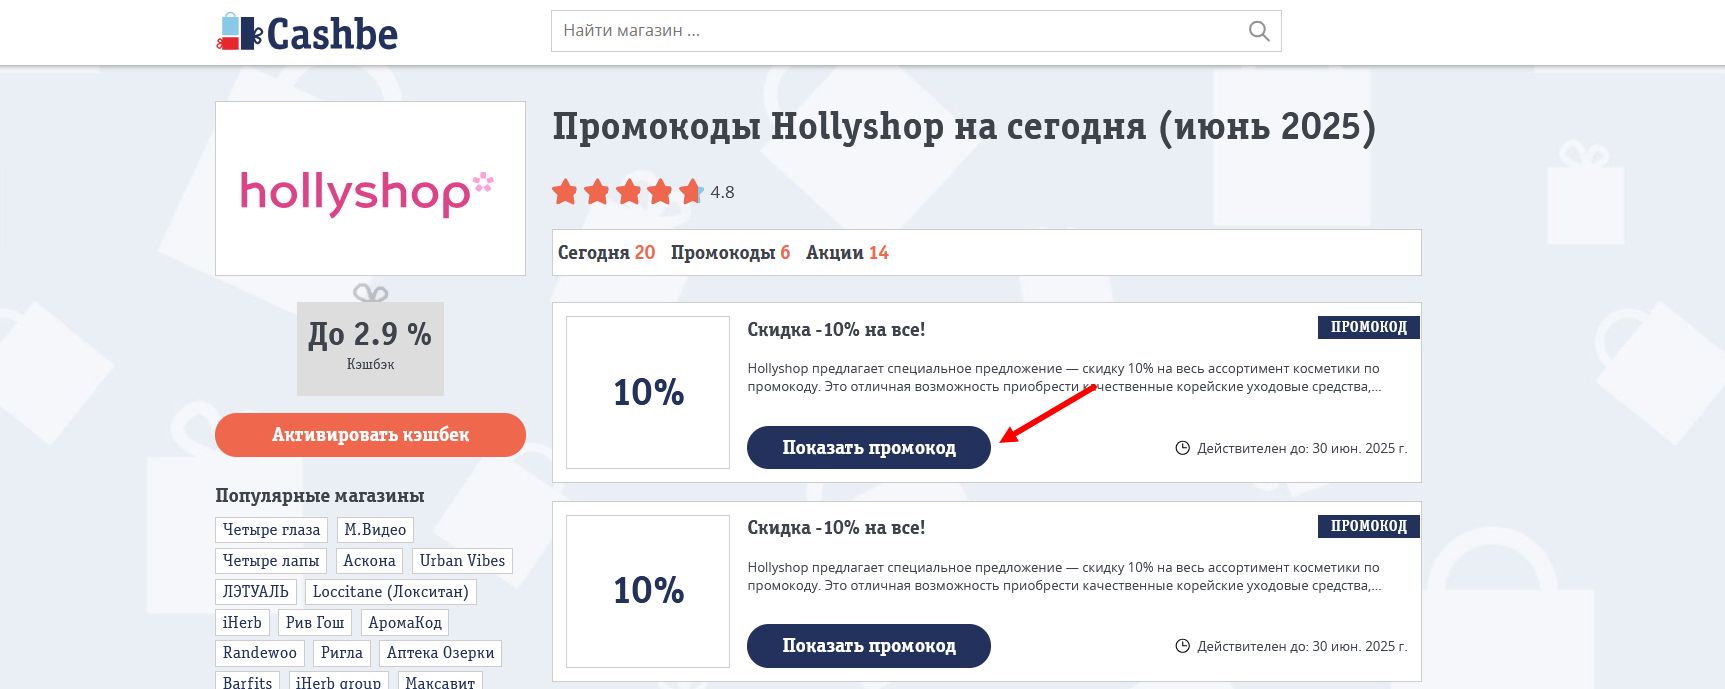Click the Cashbe logo

[307, 33]
